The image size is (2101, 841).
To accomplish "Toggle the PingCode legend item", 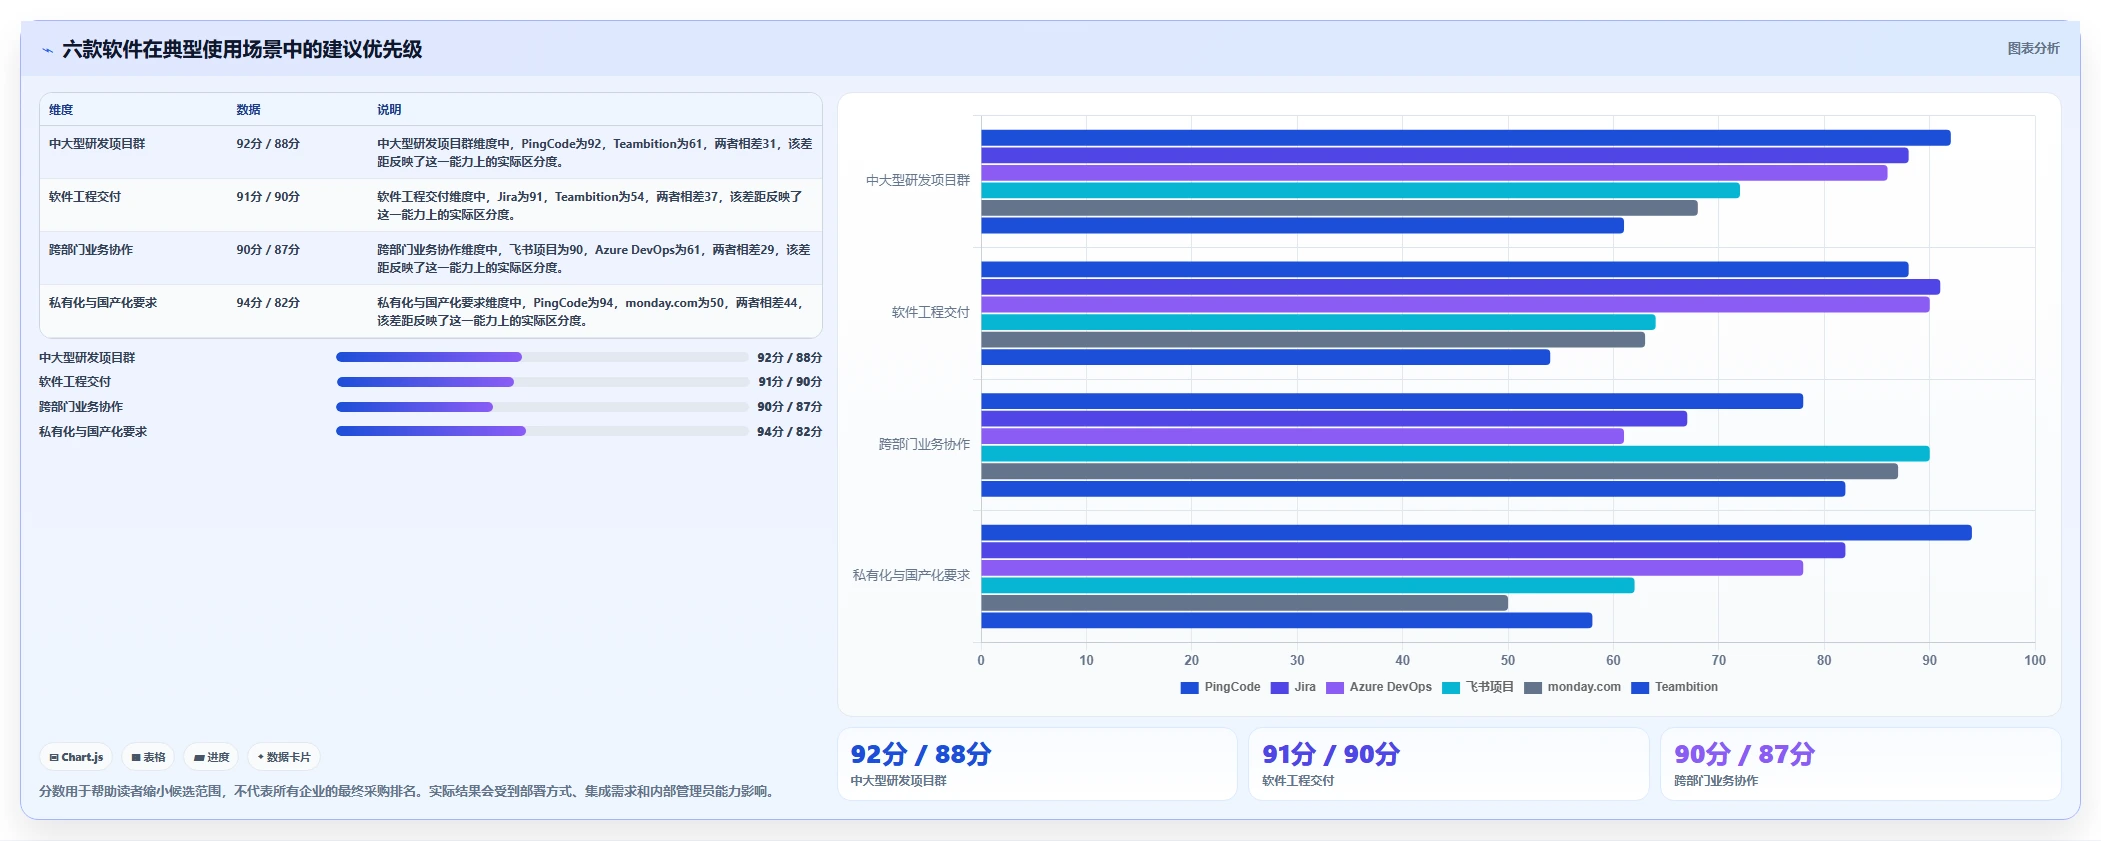I will coord(1220,687).
